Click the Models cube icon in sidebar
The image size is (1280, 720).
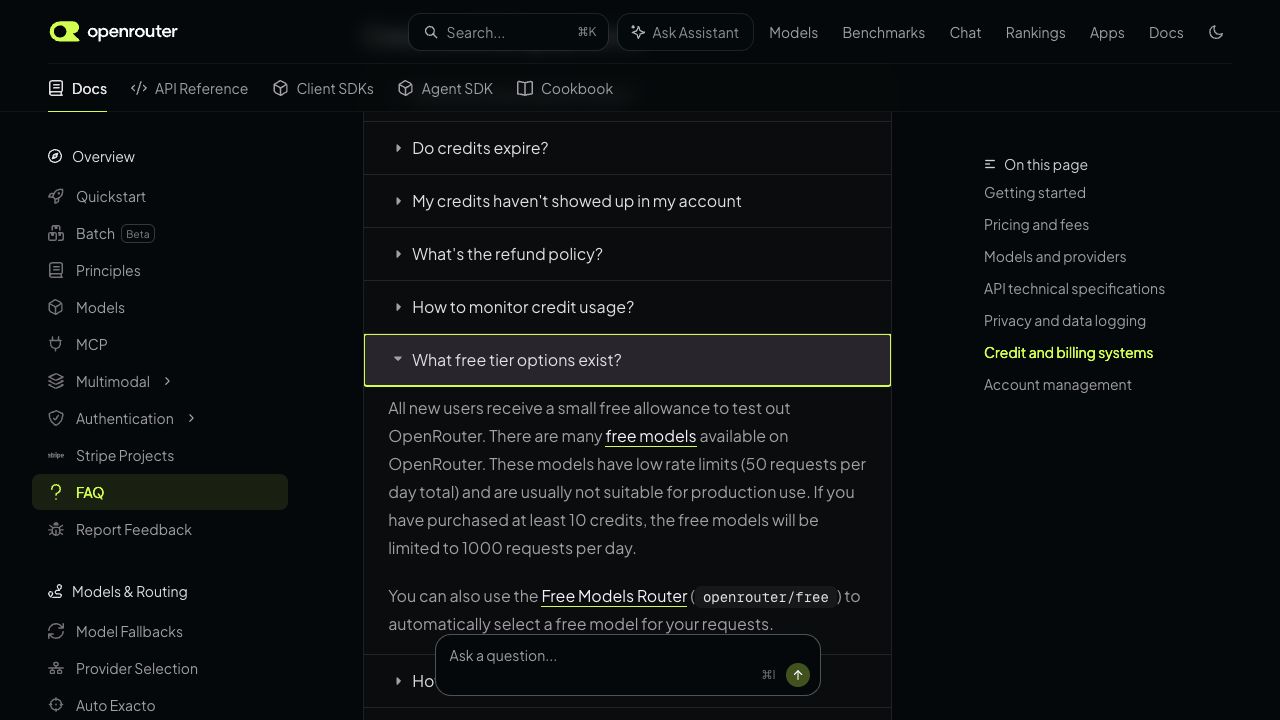(x=56, y=308)
